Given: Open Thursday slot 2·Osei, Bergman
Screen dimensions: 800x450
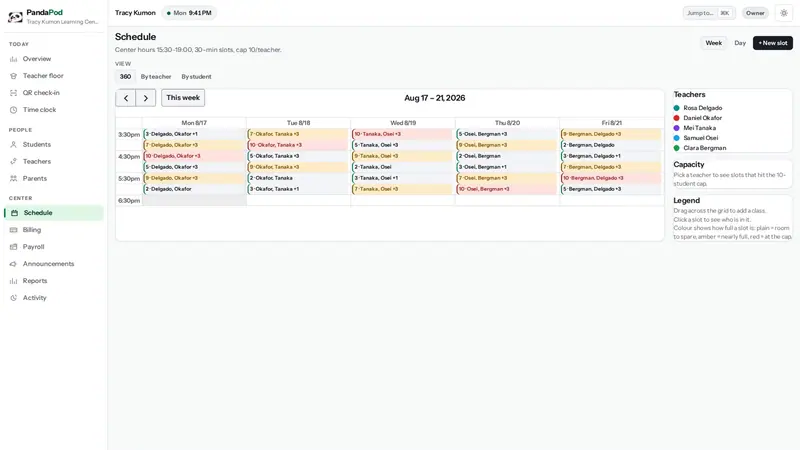Looking at the screenshot, I should tap(507, 156).
